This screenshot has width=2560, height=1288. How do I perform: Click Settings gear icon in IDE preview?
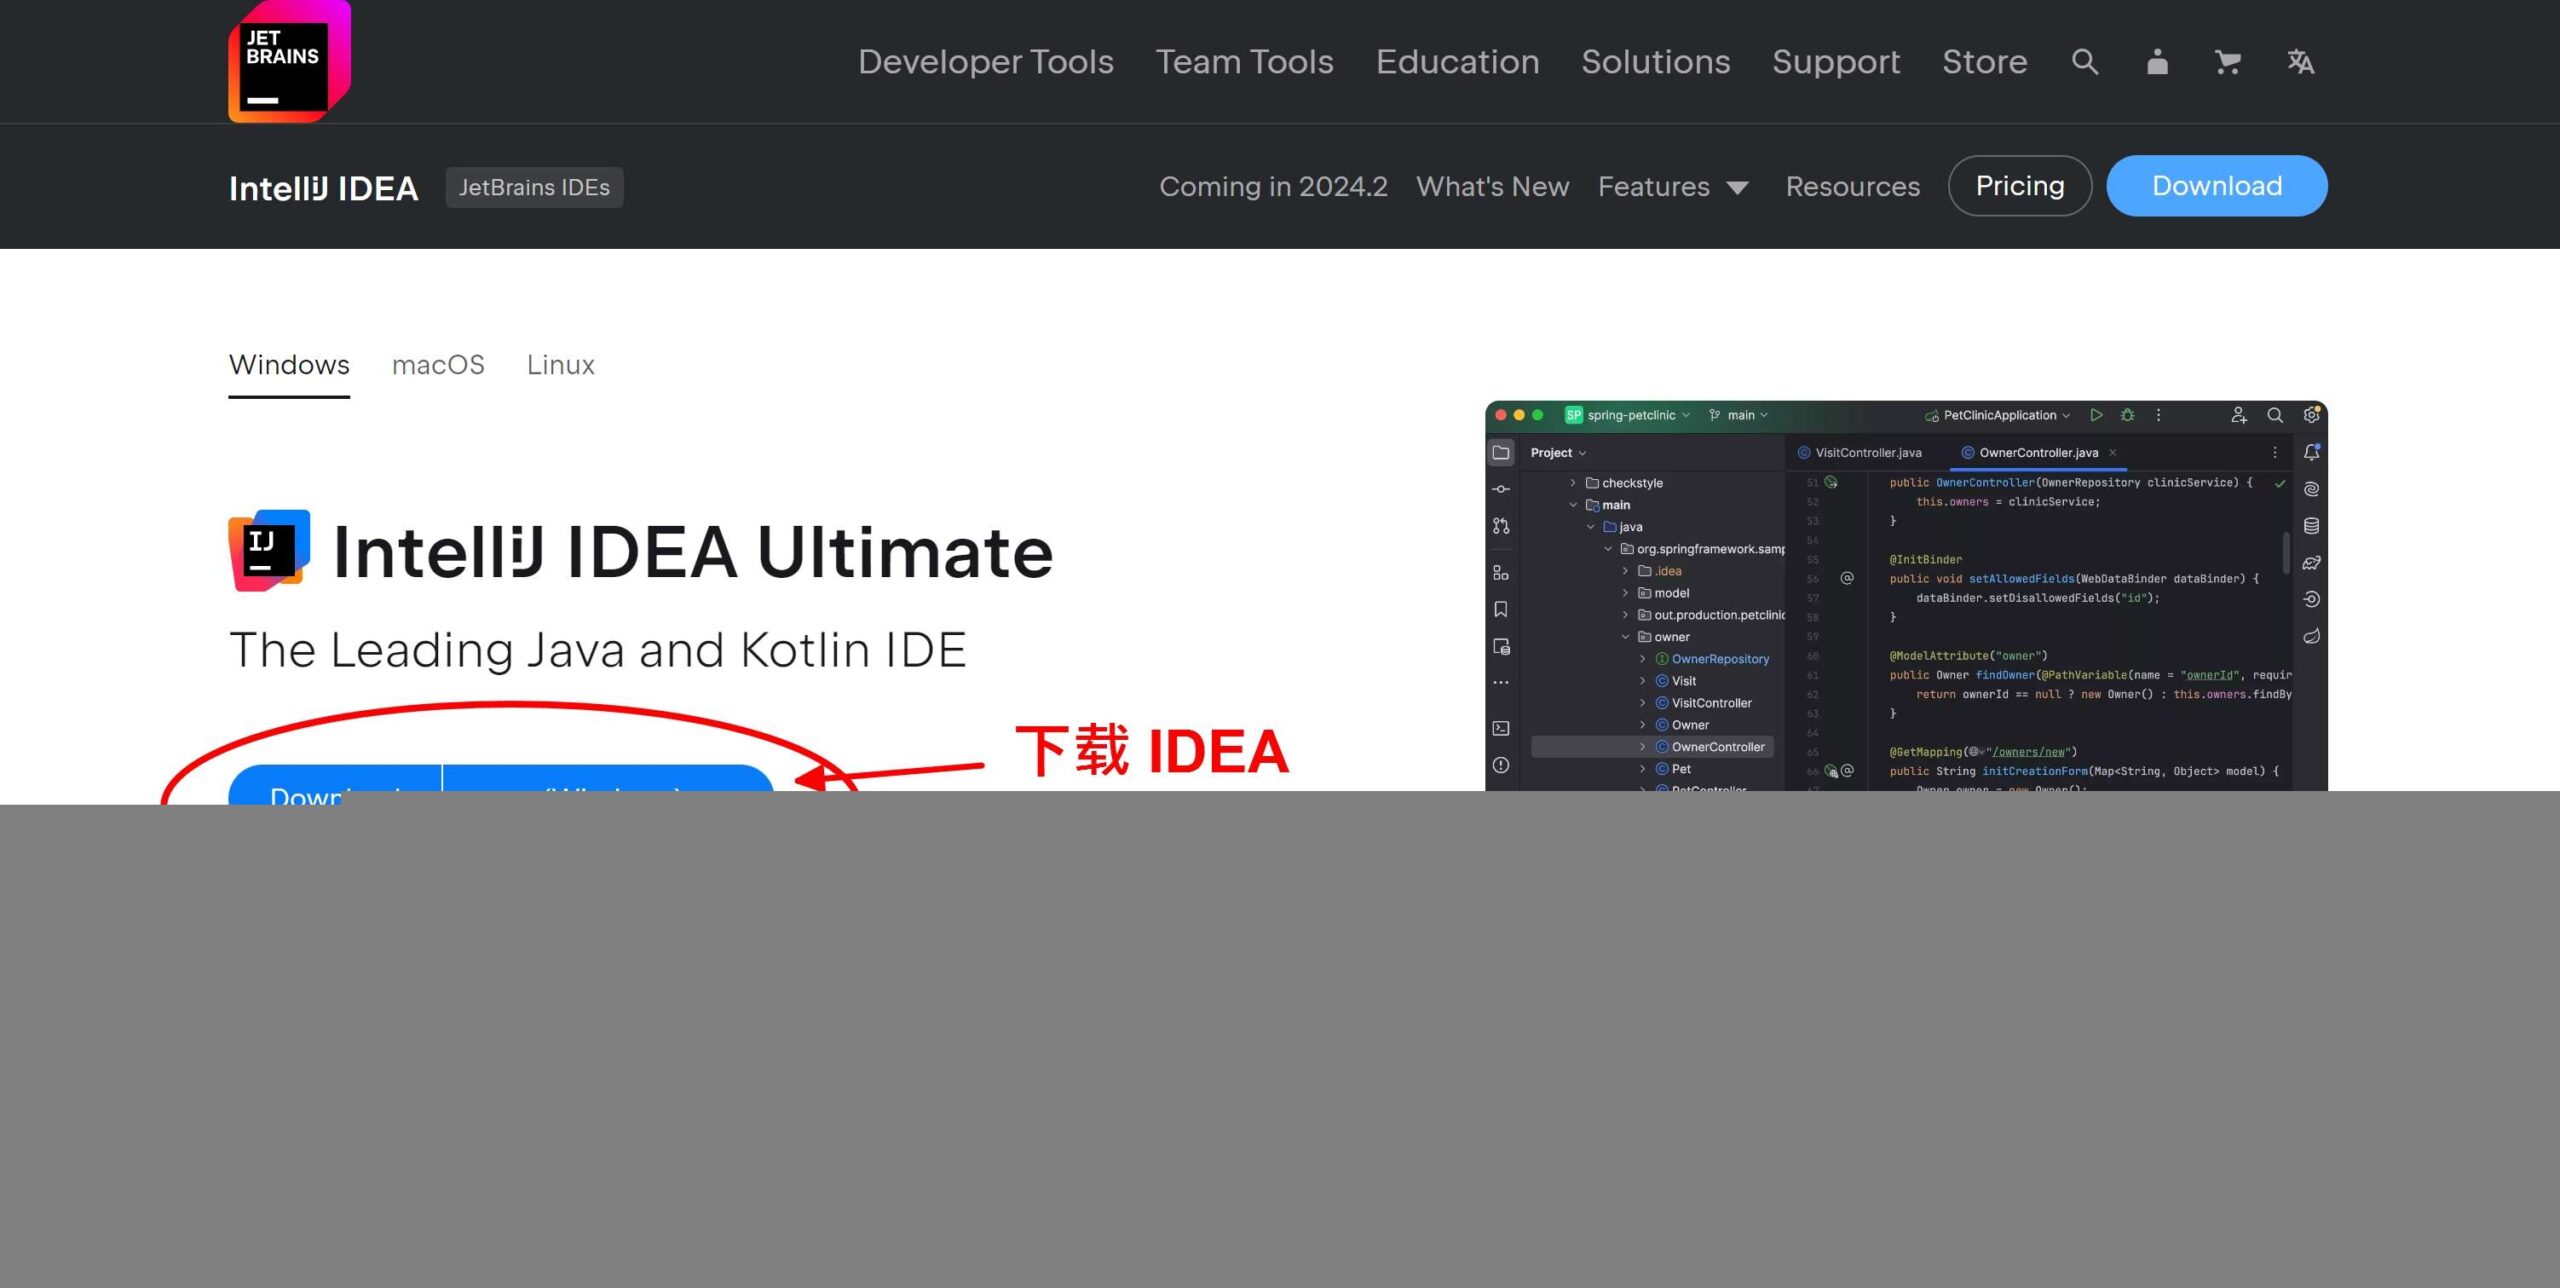point(2311,415)
